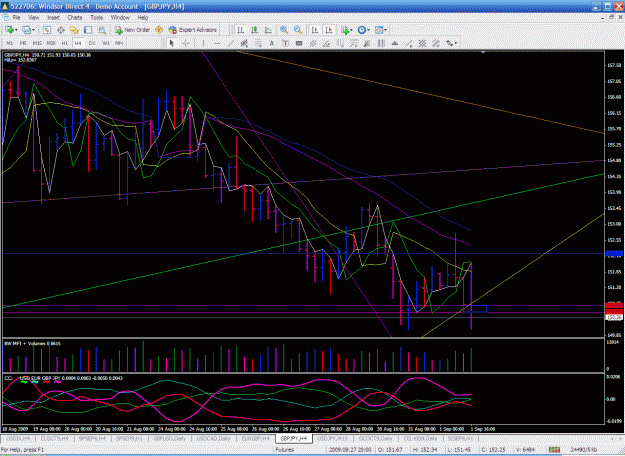Switch to line chart mode
This screenshot has width=625, height=456.
[x=268, y=30]
